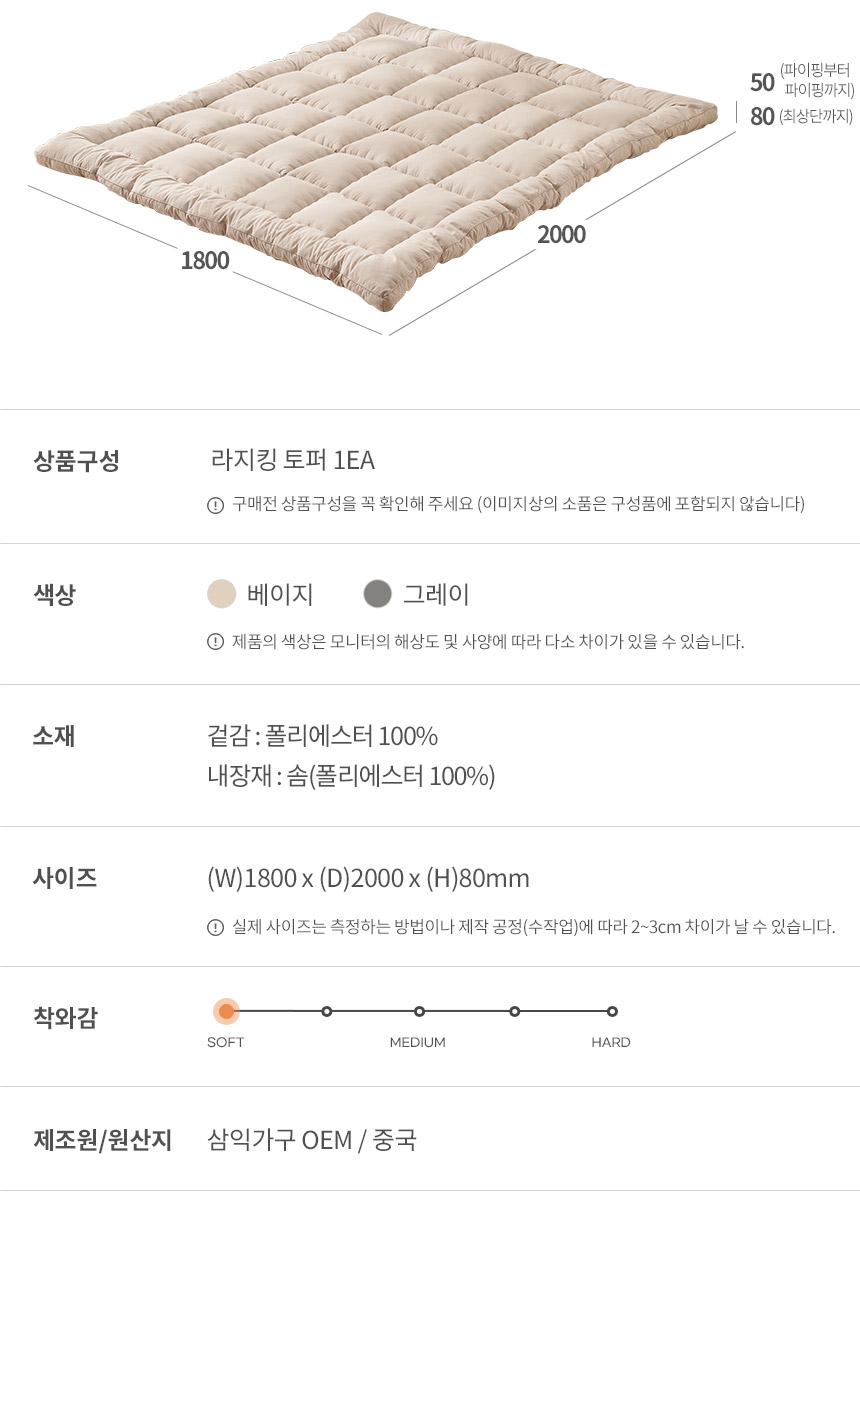The width and height of the screenshot is (860, 1423).
Task: Click the 2000 depth dimension label
Action: [561, 235]
